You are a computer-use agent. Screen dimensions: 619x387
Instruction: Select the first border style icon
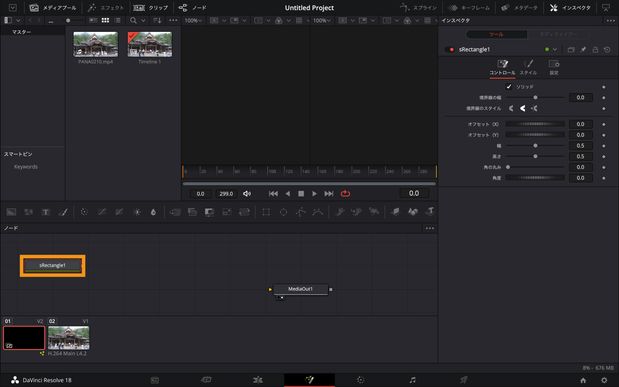pyautogui.click(x=511, y=108)
